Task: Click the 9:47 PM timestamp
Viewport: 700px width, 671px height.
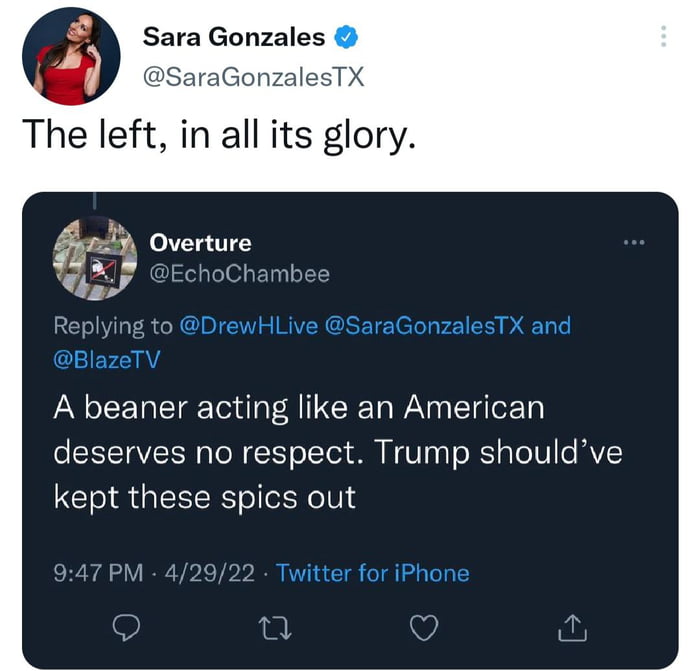Action: (x=97, y=573)
